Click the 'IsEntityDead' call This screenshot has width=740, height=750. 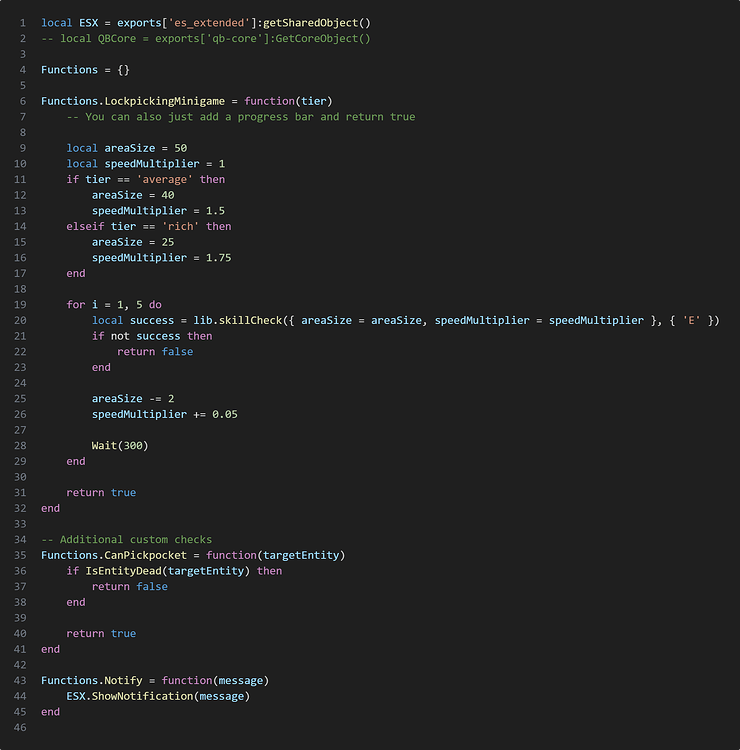pyautogui.click(x=123, y=571)
